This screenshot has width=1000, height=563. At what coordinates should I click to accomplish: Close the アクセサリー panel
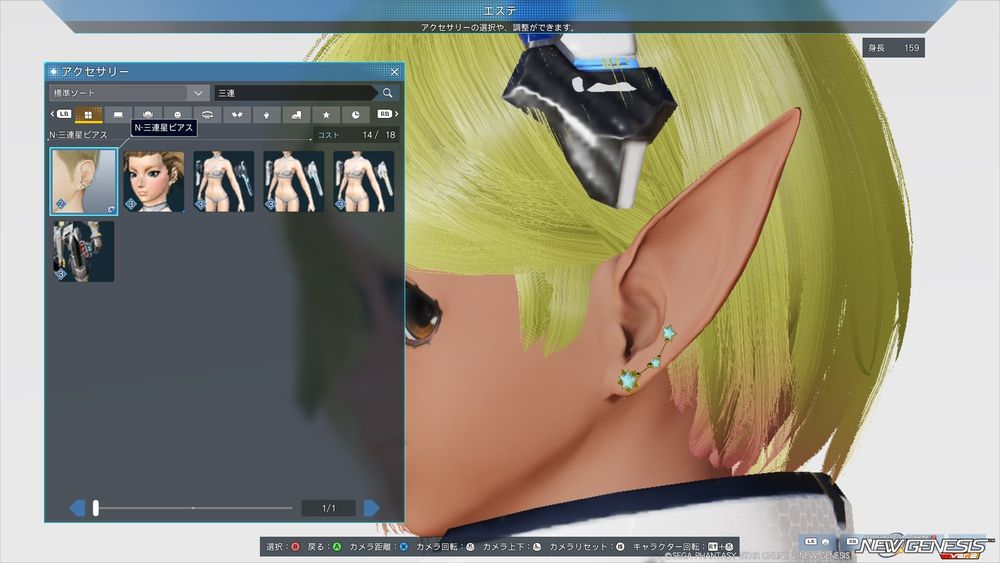point(394,71)
